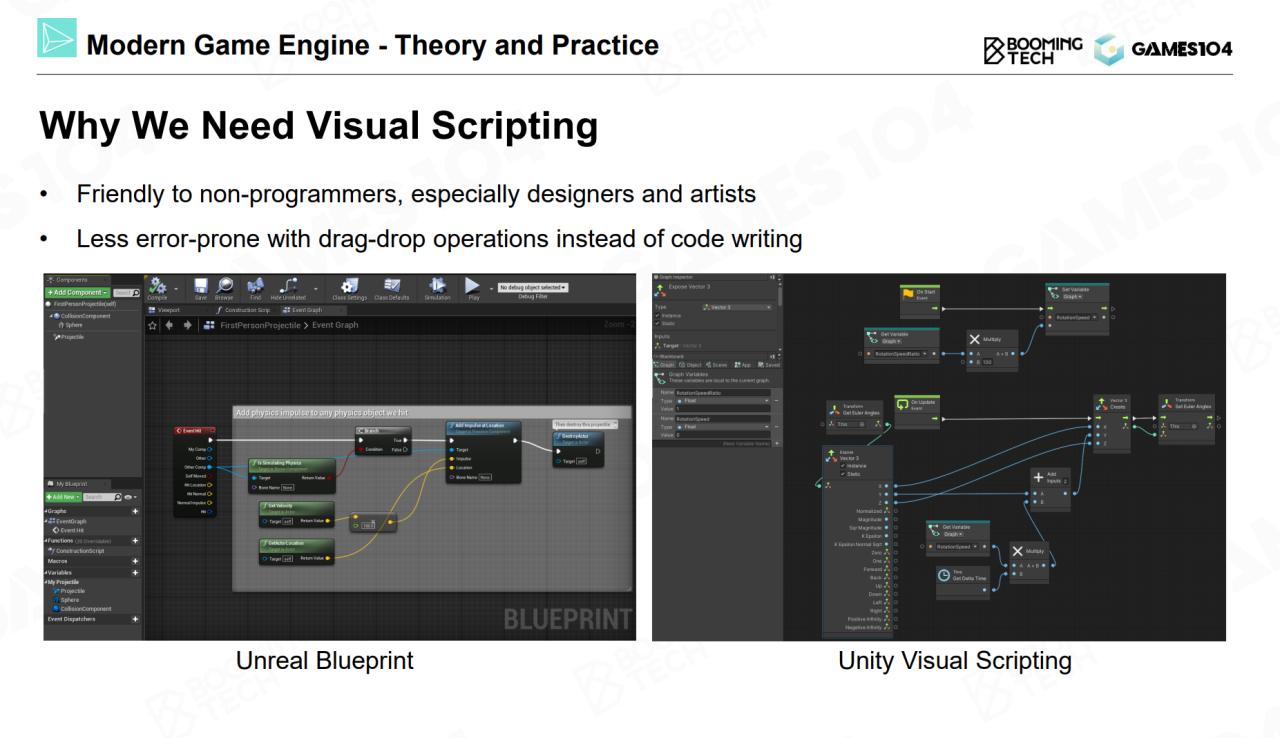Image resolution: width=1280 pixels, height=738 pixels.
Task: Click the plus button beside Variables
Action: 135,573
